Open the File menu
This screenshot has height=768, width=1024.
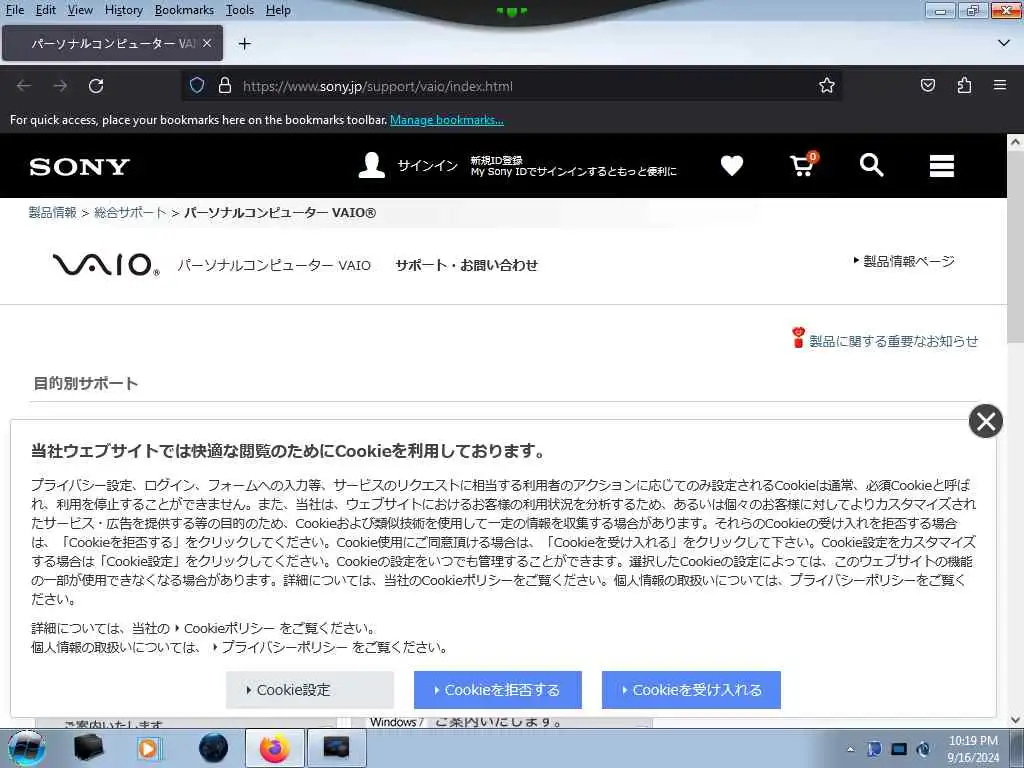point(14,10)
